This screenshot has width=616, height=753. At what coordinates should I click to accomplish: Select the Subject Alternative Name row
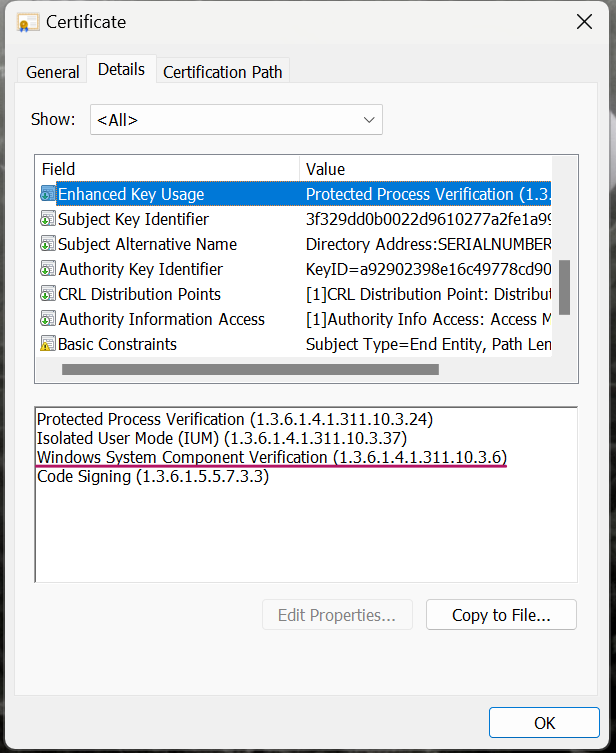[x=294, y=244]
